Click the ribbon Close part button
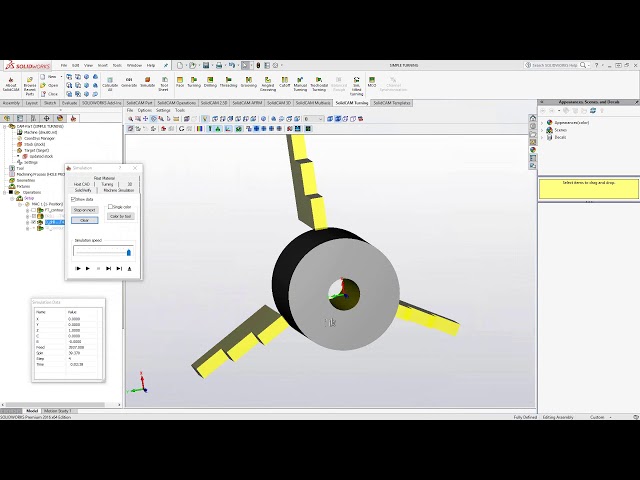The height and width of the screenshot is (480, 640). click(50, 94)
